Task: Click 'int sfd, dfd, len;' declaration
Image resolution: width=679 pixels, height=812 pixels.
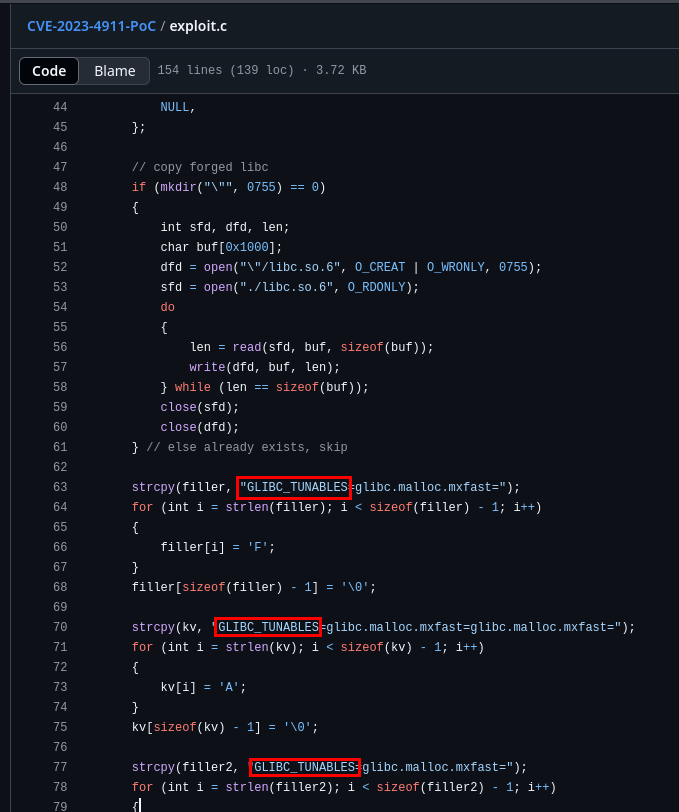Action: pyautogui.click(x=225, y=227)
